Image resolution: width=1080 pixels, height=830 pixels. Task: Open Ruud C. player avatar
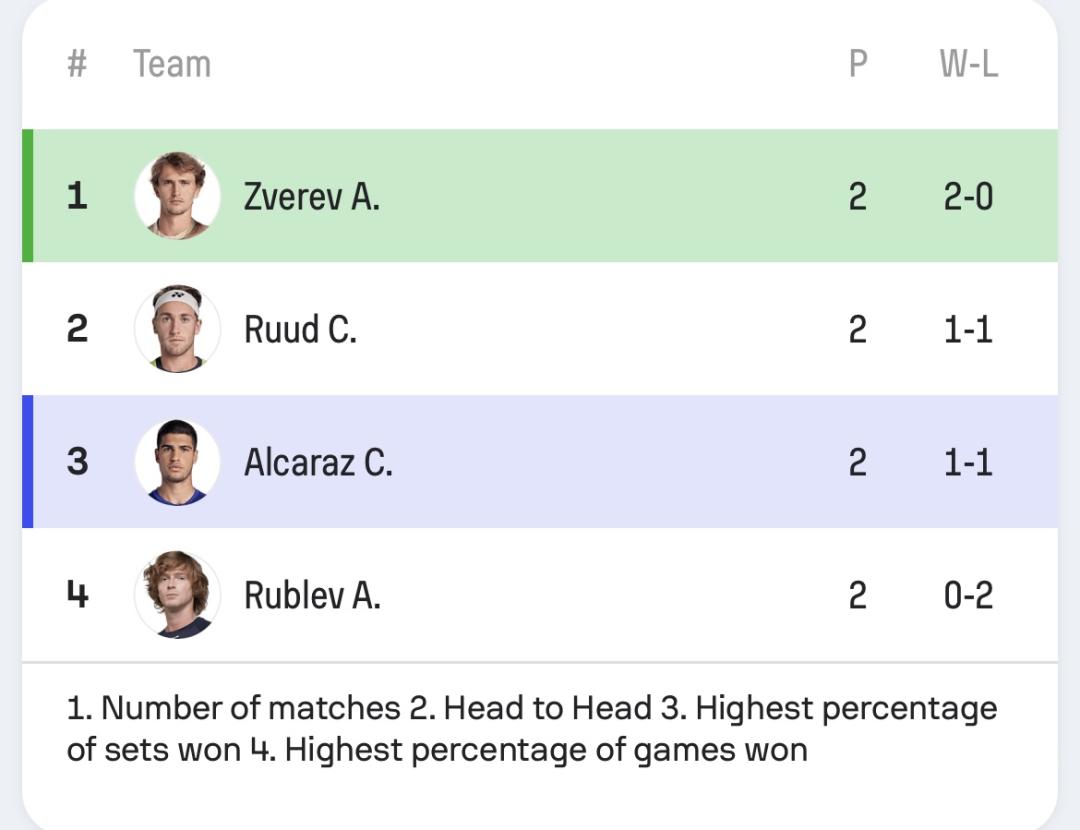(177, 329)
